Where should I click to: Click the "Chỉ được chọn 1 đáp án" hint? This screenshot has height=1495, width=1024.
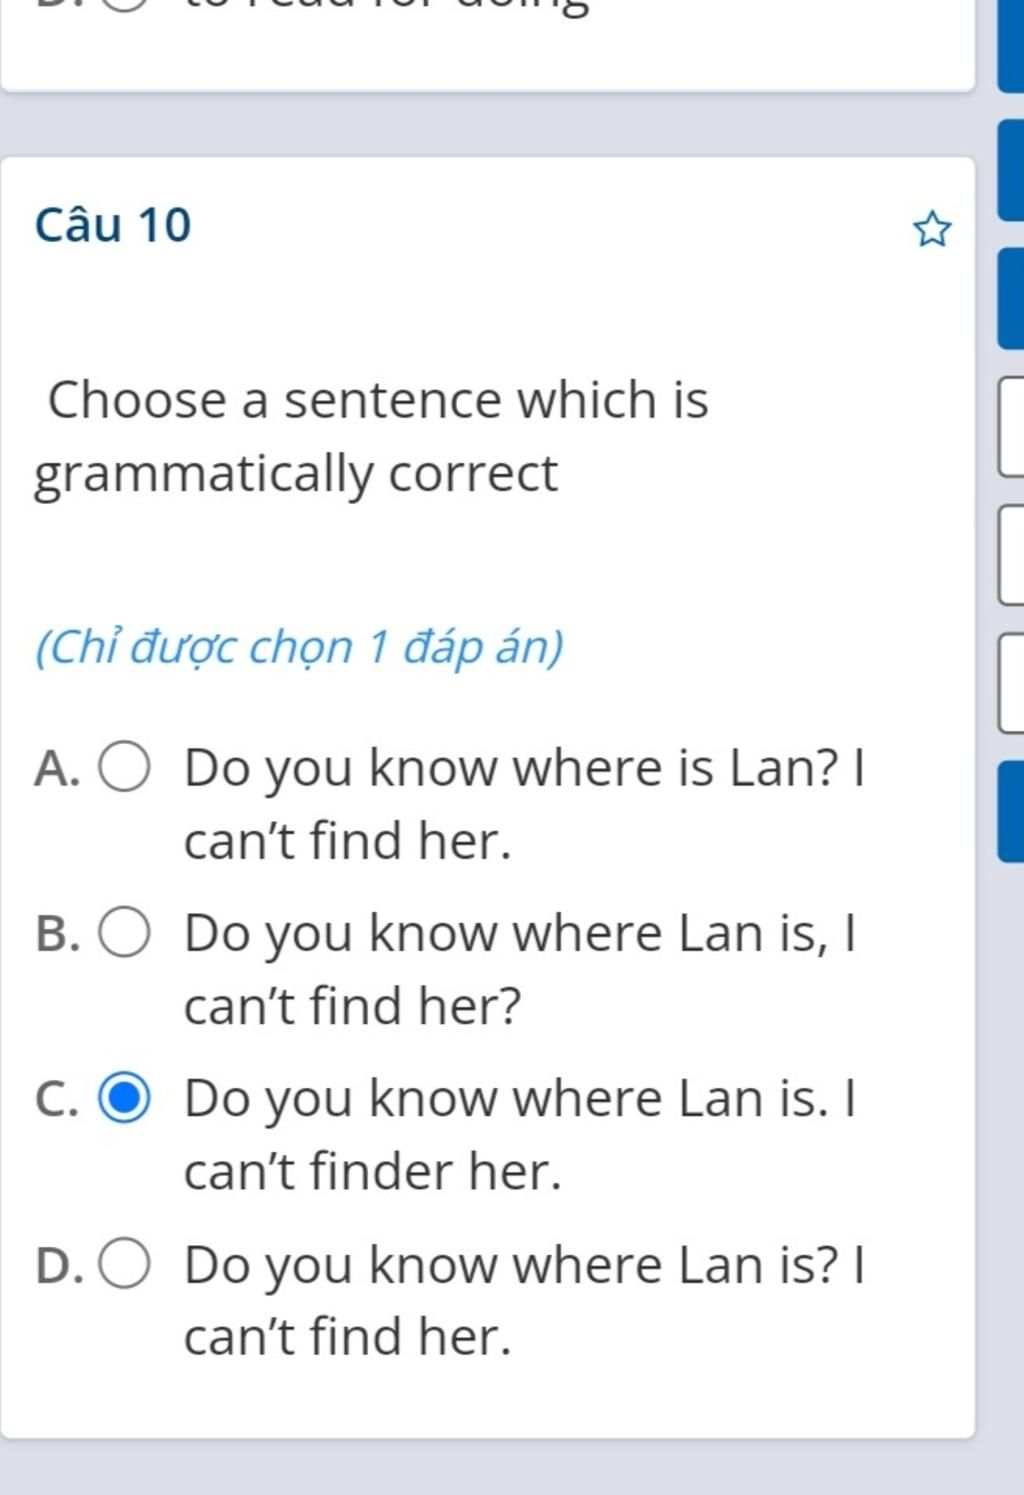point(298,647)
